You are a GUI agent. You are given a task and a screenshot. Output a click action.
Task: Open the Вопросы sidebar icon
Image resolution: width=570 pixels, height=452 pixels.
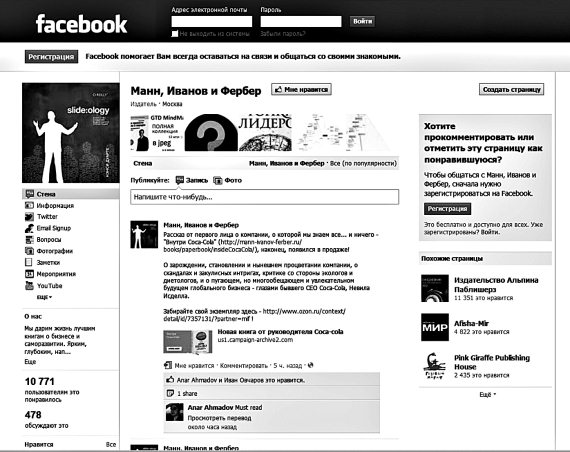pyautogui.click(x=29, y=240)
